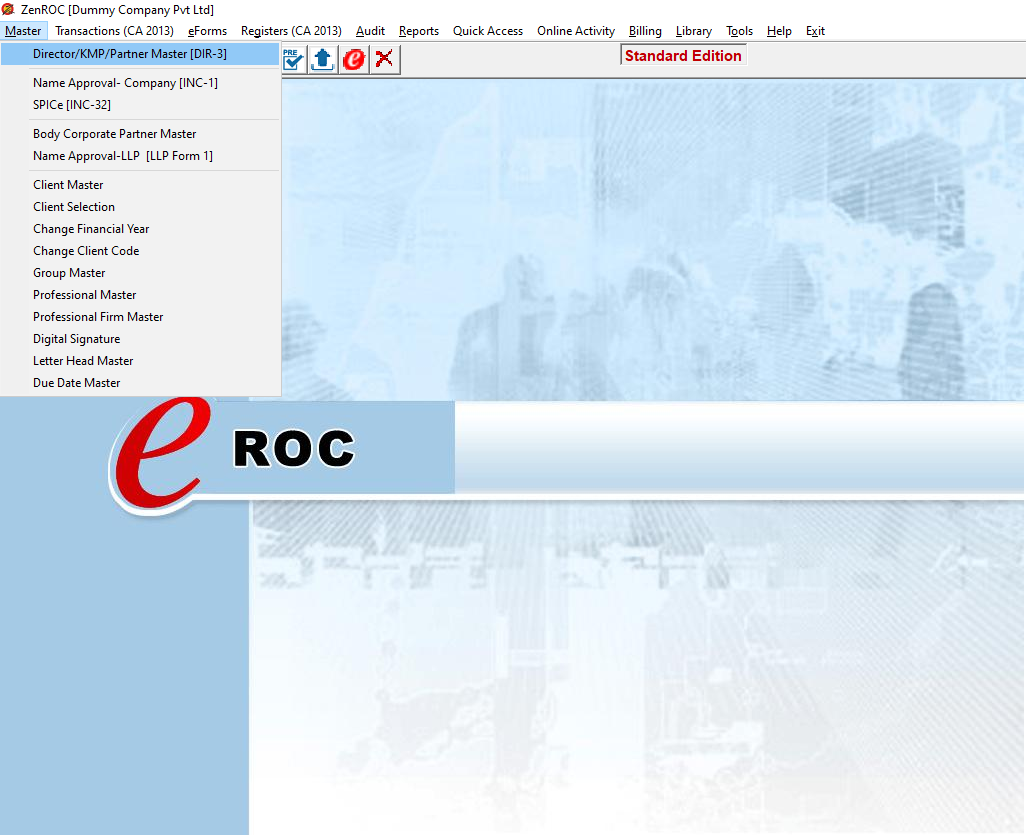Open the Online Activity menu
The width and height of the screenshot is (1026, 835).
point(576,31)
